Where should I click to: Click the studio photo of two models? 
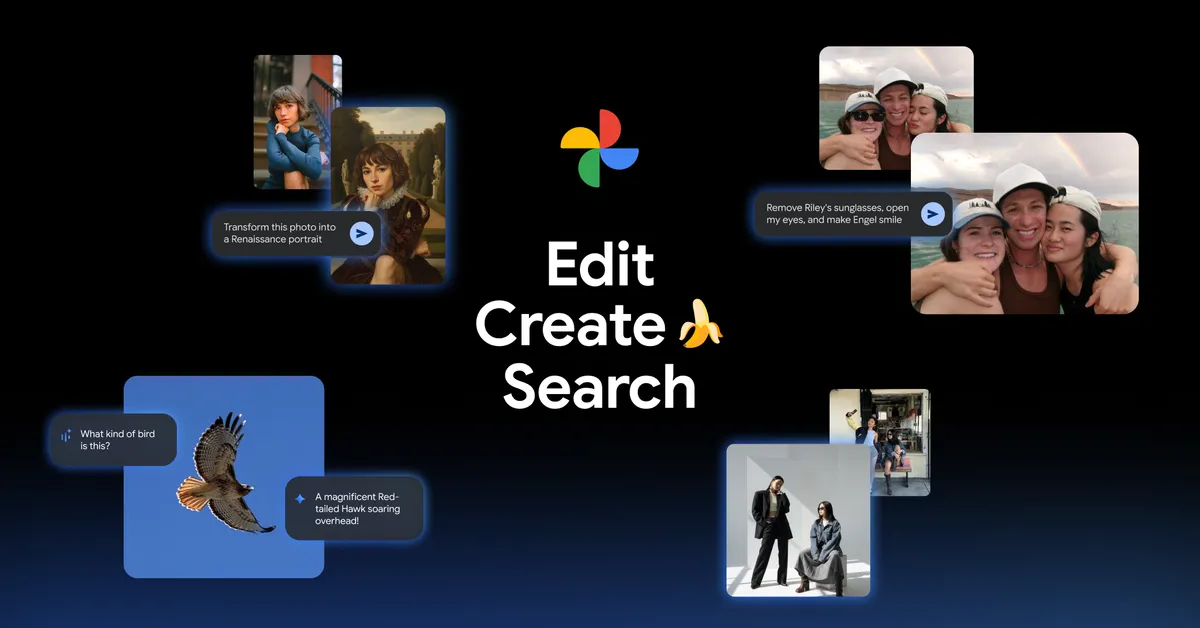tap(798, 521)
